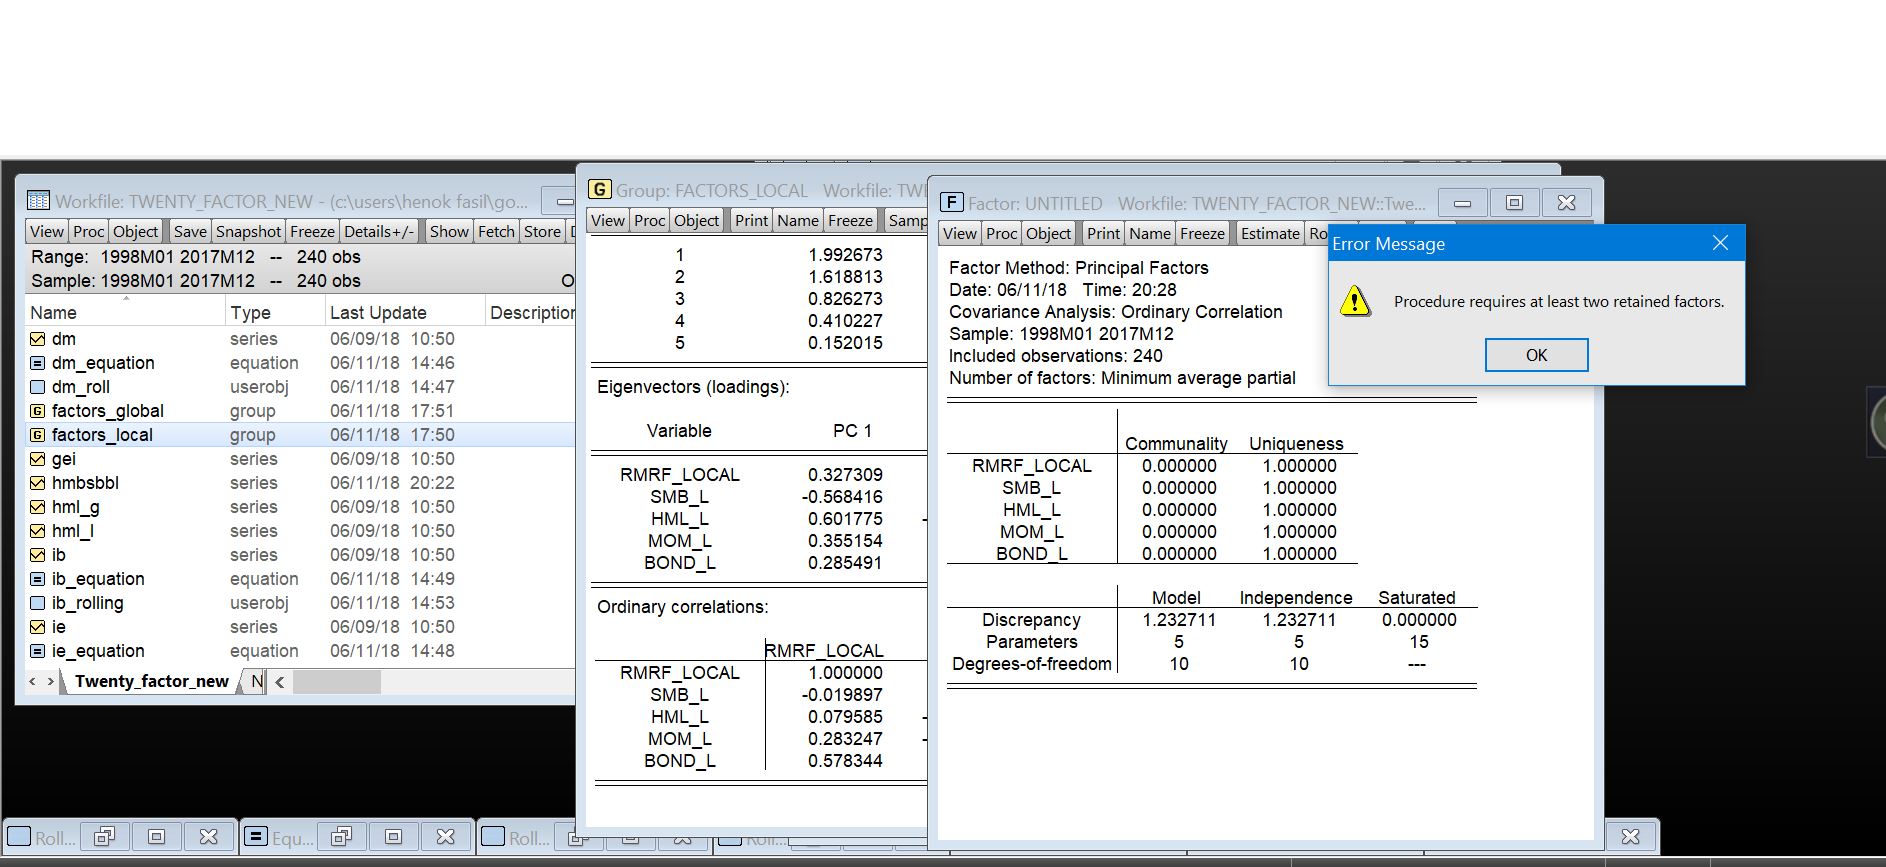This screenshot has width=1886, height=867.
Task: Open View menu in Factor window
Action: [960, 233]
